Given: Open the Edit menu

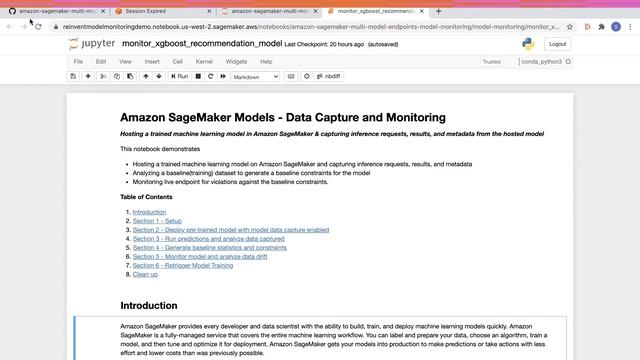Looking at the screenshot, I should (101, 62).
